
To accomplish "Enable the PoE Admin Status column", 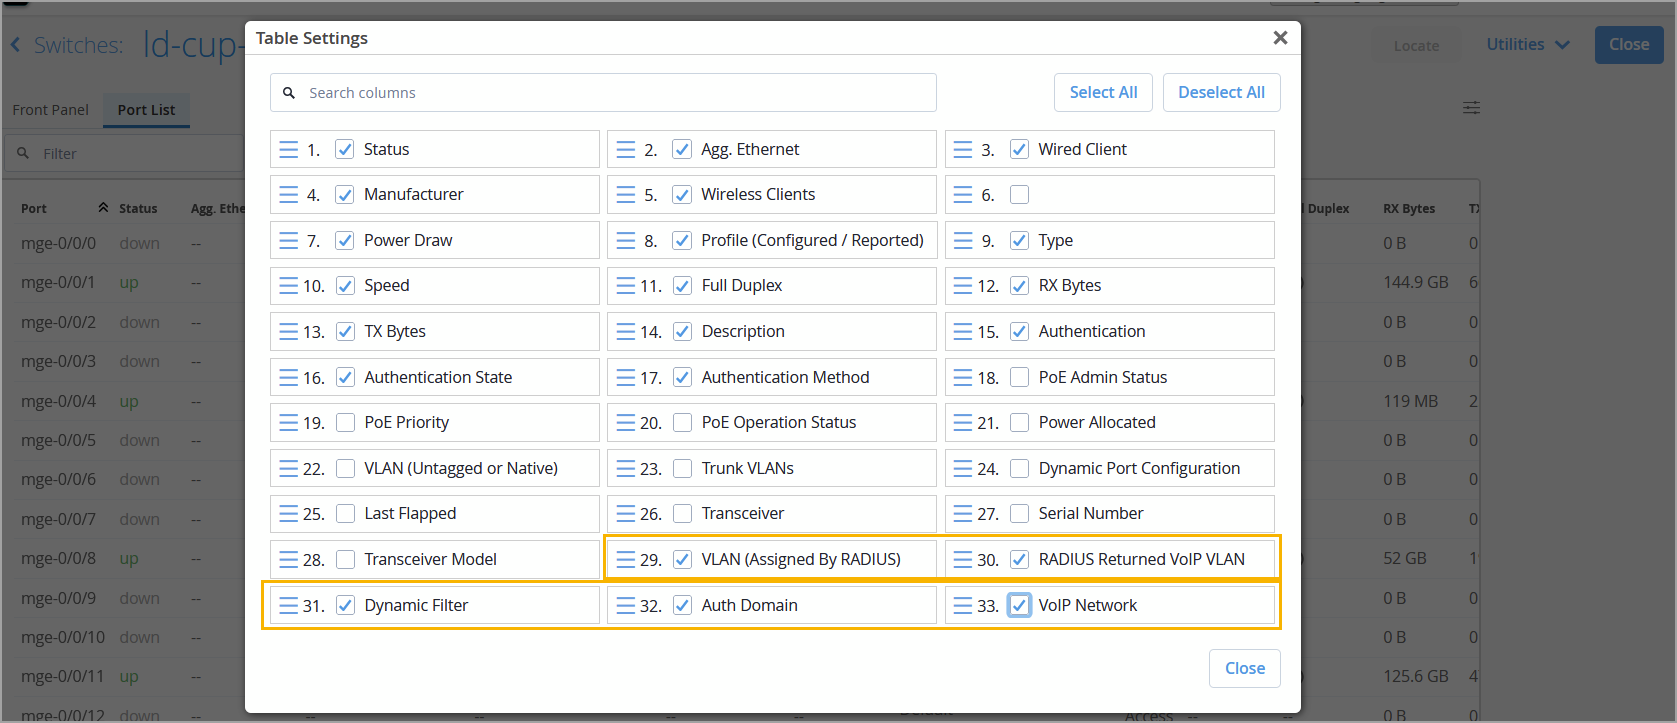I will coord(1019,378).
